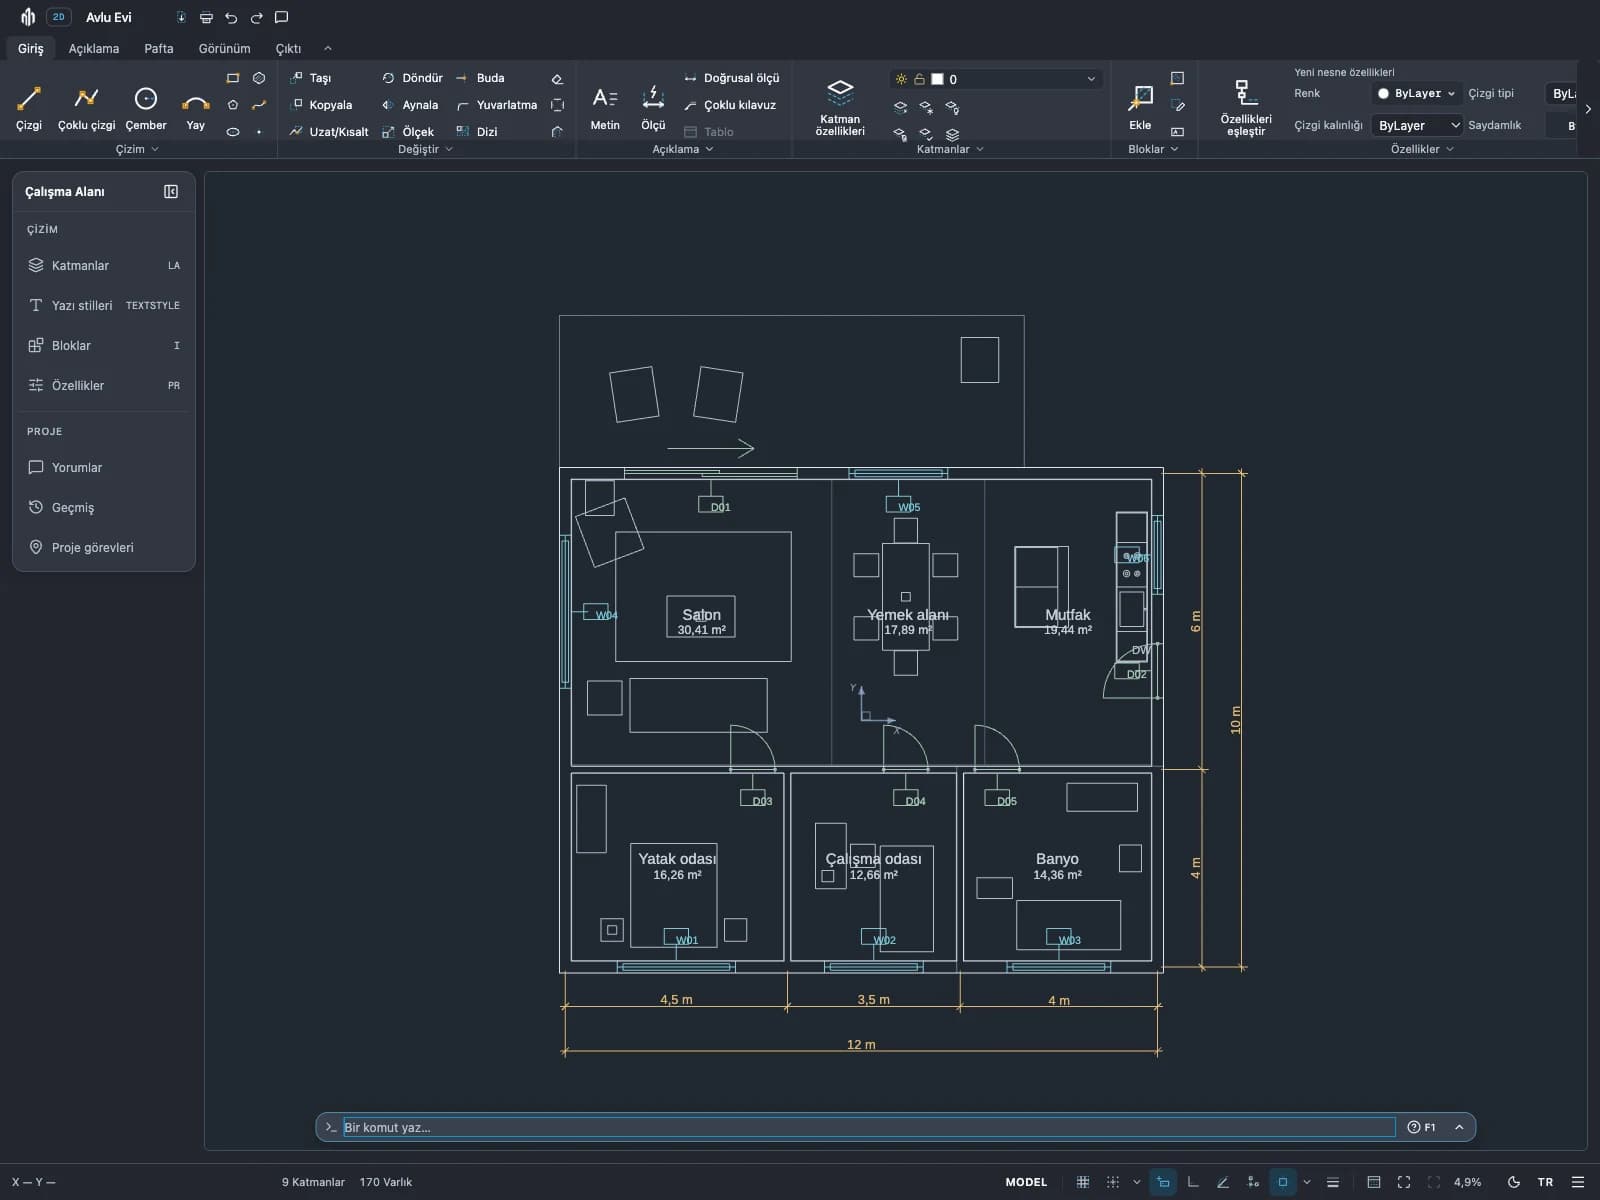The image size is (1600, 1200).
Task: Click the eraser icon in Değiştir group
Action: point(557,78)
